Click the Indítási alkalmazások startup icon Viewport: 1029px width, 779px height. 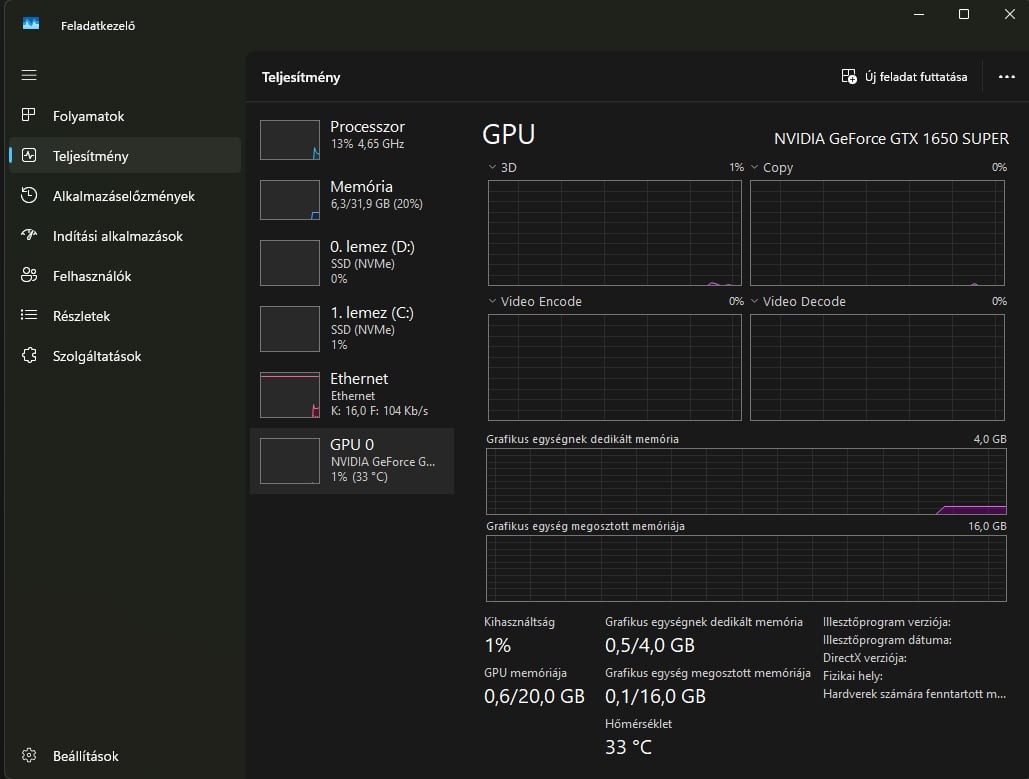tap(29, 236)
